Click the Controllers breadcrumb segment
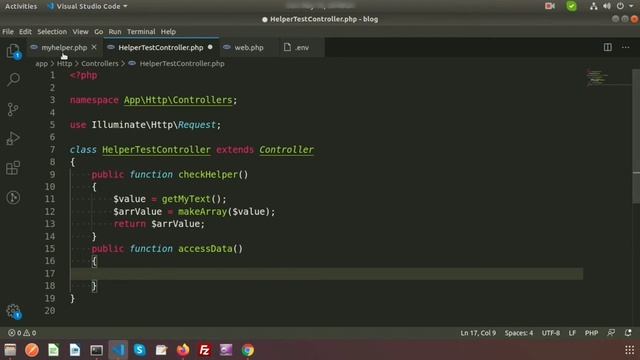Image resolution: width=640 pixels, height=360 pixels. point(100,64)
